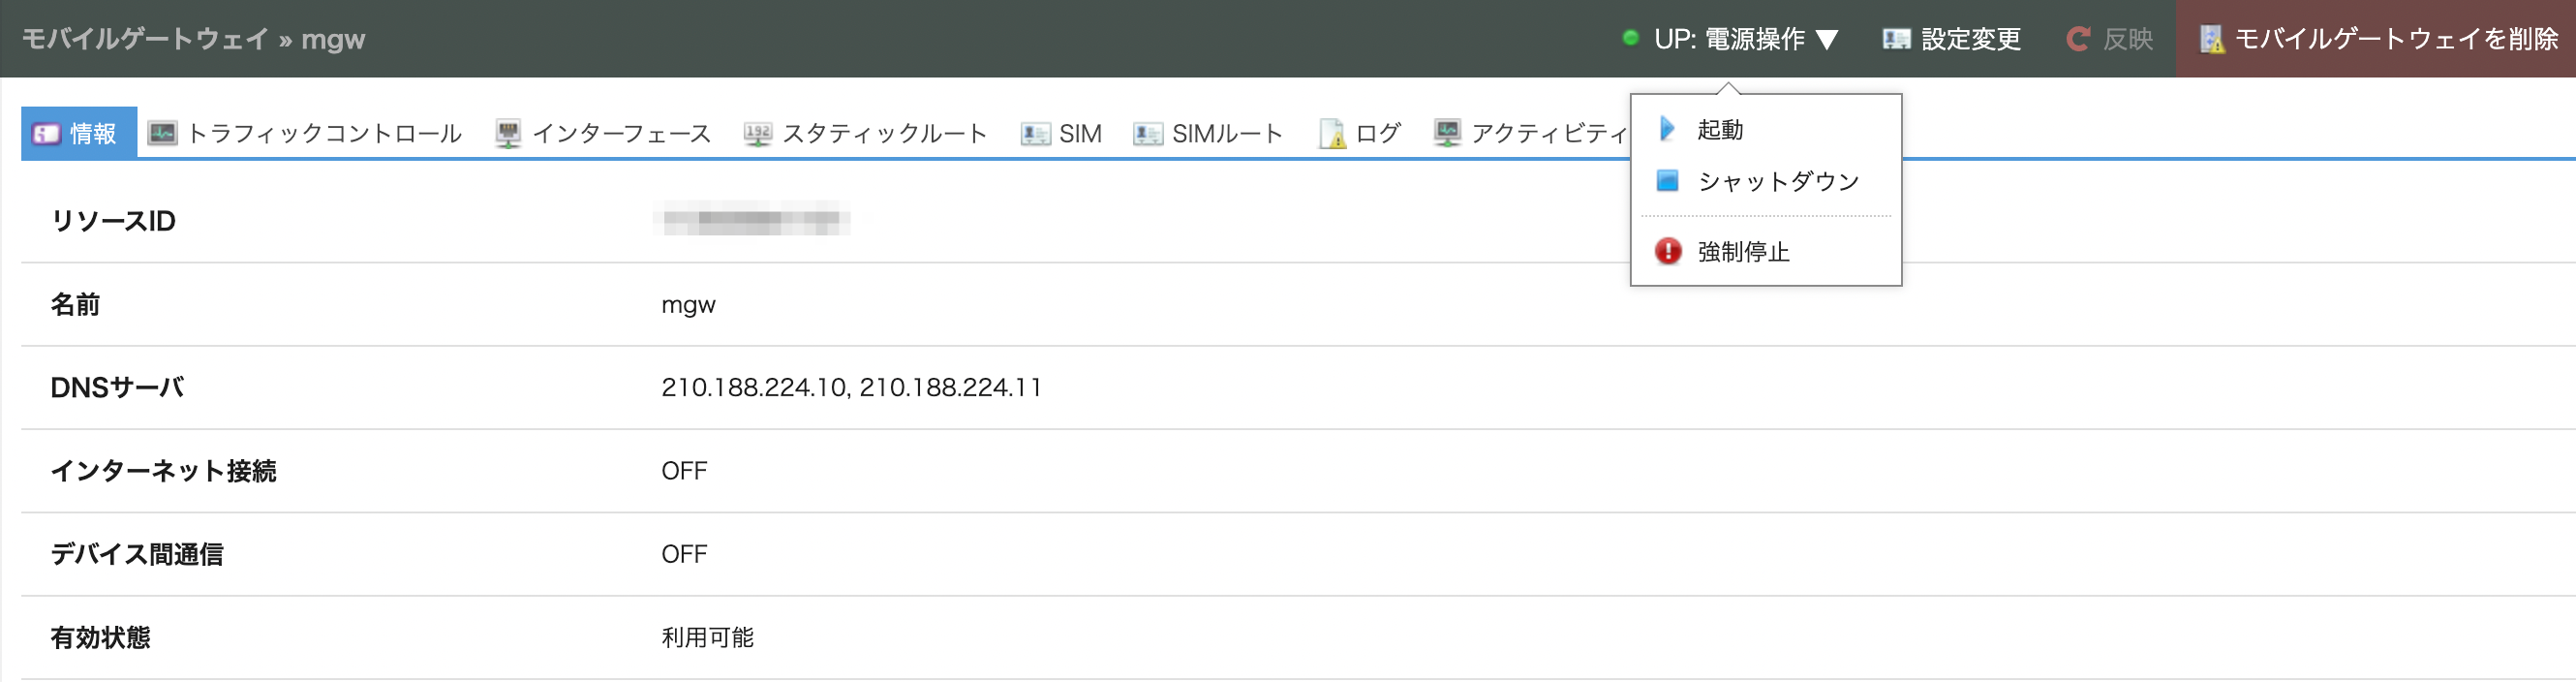
Task: Switch to the インターフェース tab
Action: click(x=621, y=133)
